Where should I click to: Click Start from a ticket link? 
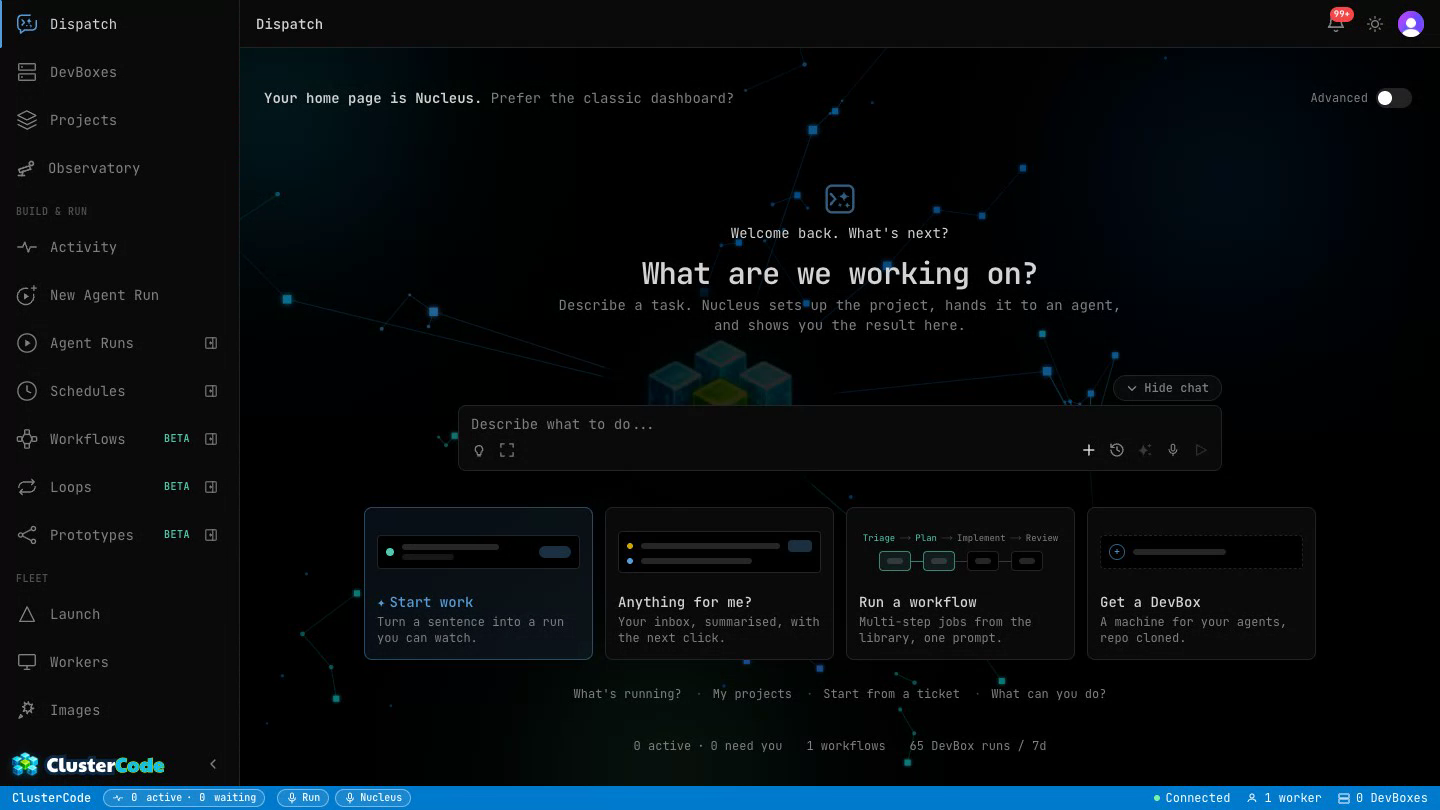[x=891, y=694]
